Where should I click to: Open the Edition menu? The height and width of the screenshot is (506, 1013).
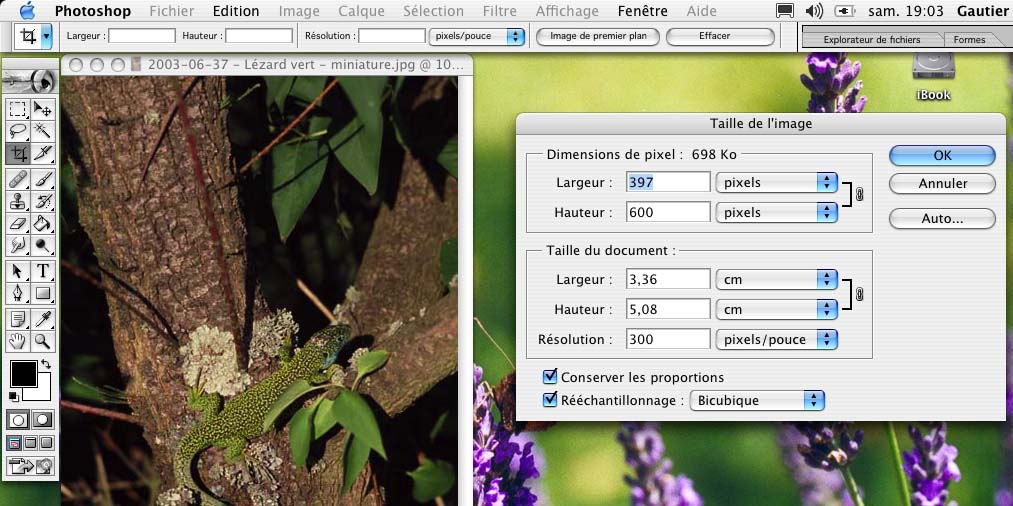coord(236,11)
